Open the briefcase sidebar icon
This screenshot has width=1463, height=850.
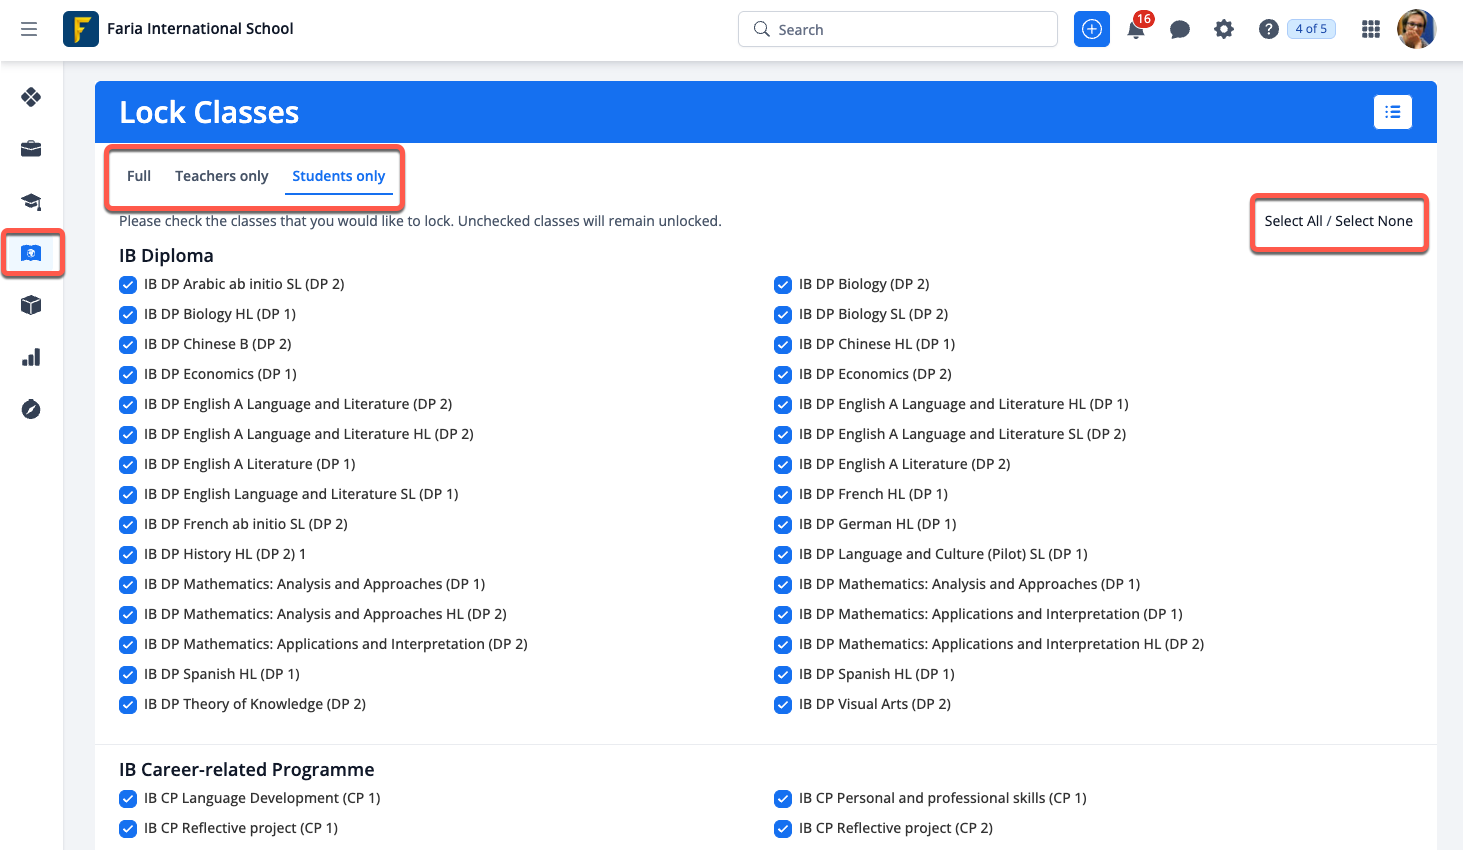[x=31, y=149]
